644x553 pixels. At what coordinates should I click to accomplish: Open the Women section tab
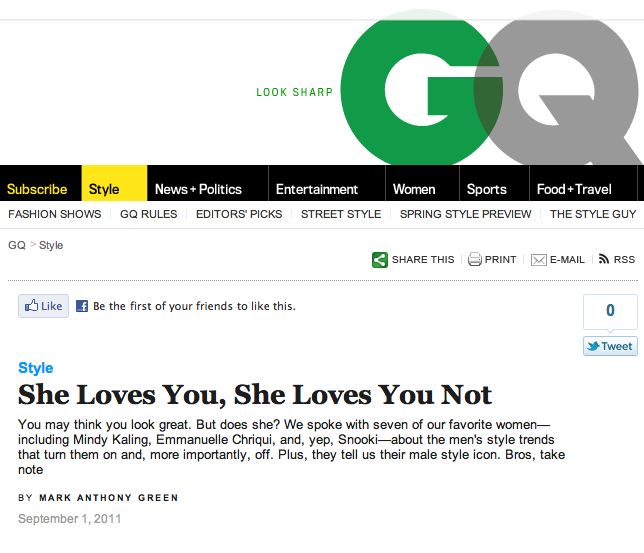[x=414, y=189]
